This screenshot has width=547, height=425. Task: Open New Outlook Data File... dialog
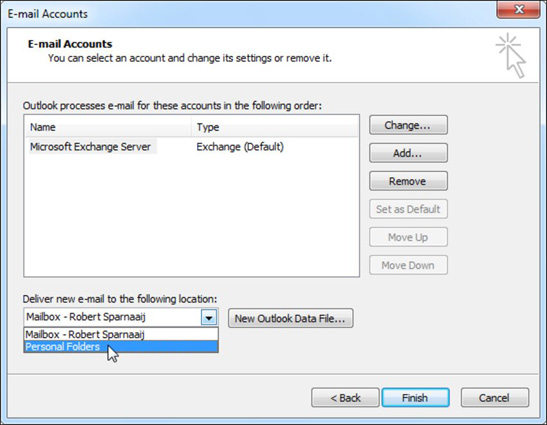tap(291, 318)
